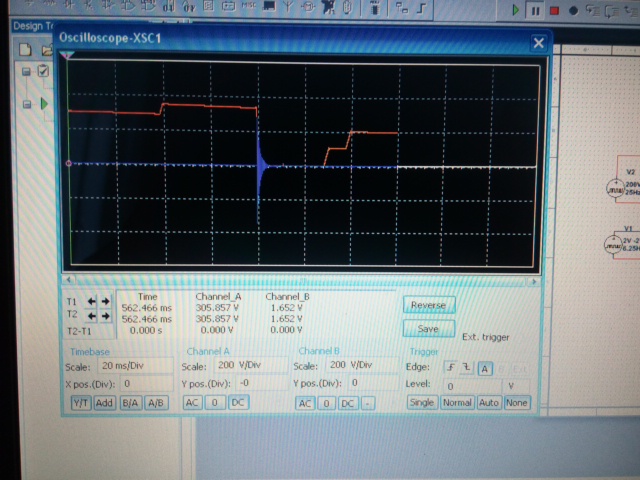
Task: Save the oscilloscope data
Action: pyautogui.click(x=428, y=328)
